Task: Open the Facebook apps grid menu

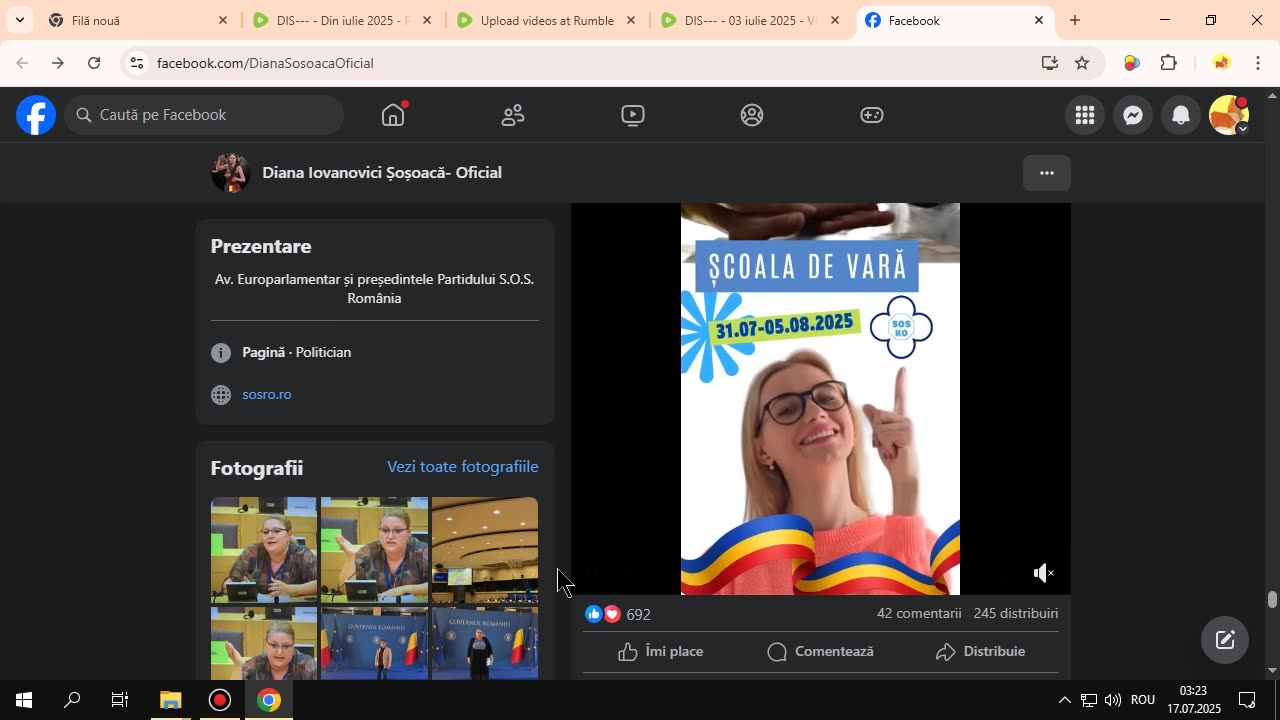Action: point(1085,115)
